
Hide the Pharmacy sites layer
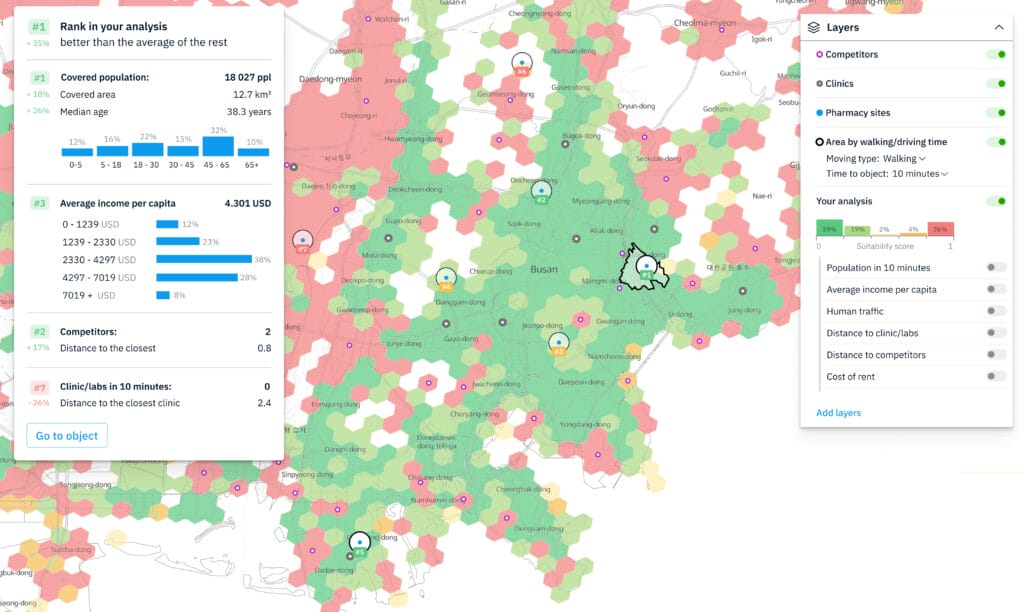tap(995, 113)
